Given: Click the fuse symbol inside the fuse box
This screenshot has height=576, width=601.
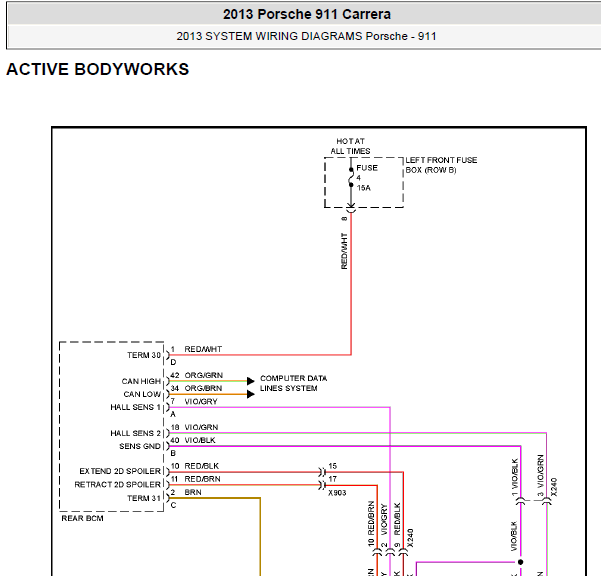Looking at the screenshot, I should [x=351, y=177].
